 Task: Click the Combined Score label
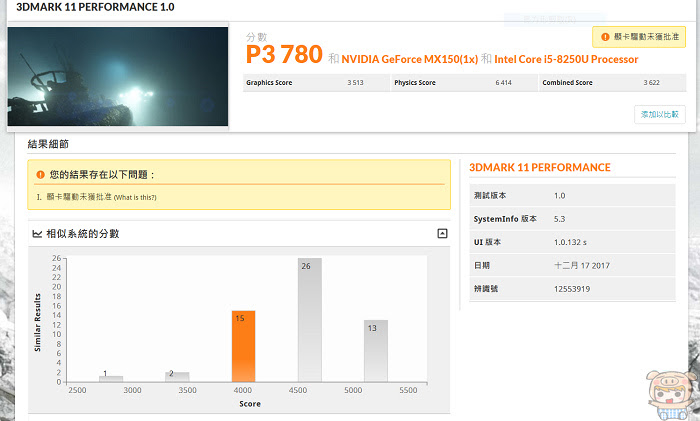(x=567, y=83)
